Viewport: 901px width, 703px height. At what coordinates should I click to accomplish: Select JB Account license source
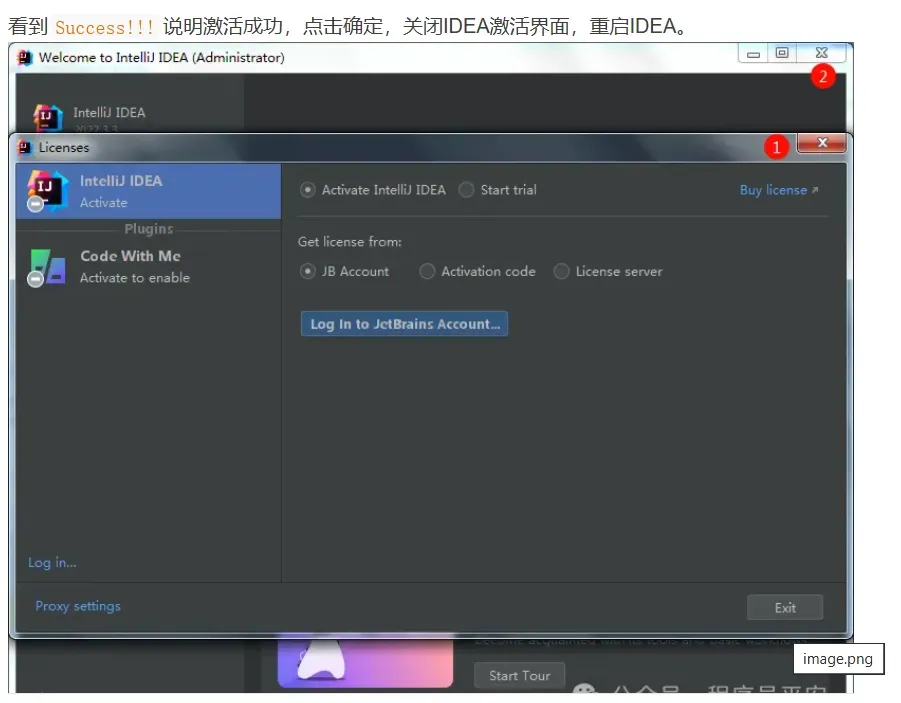(x=308, y=271)
